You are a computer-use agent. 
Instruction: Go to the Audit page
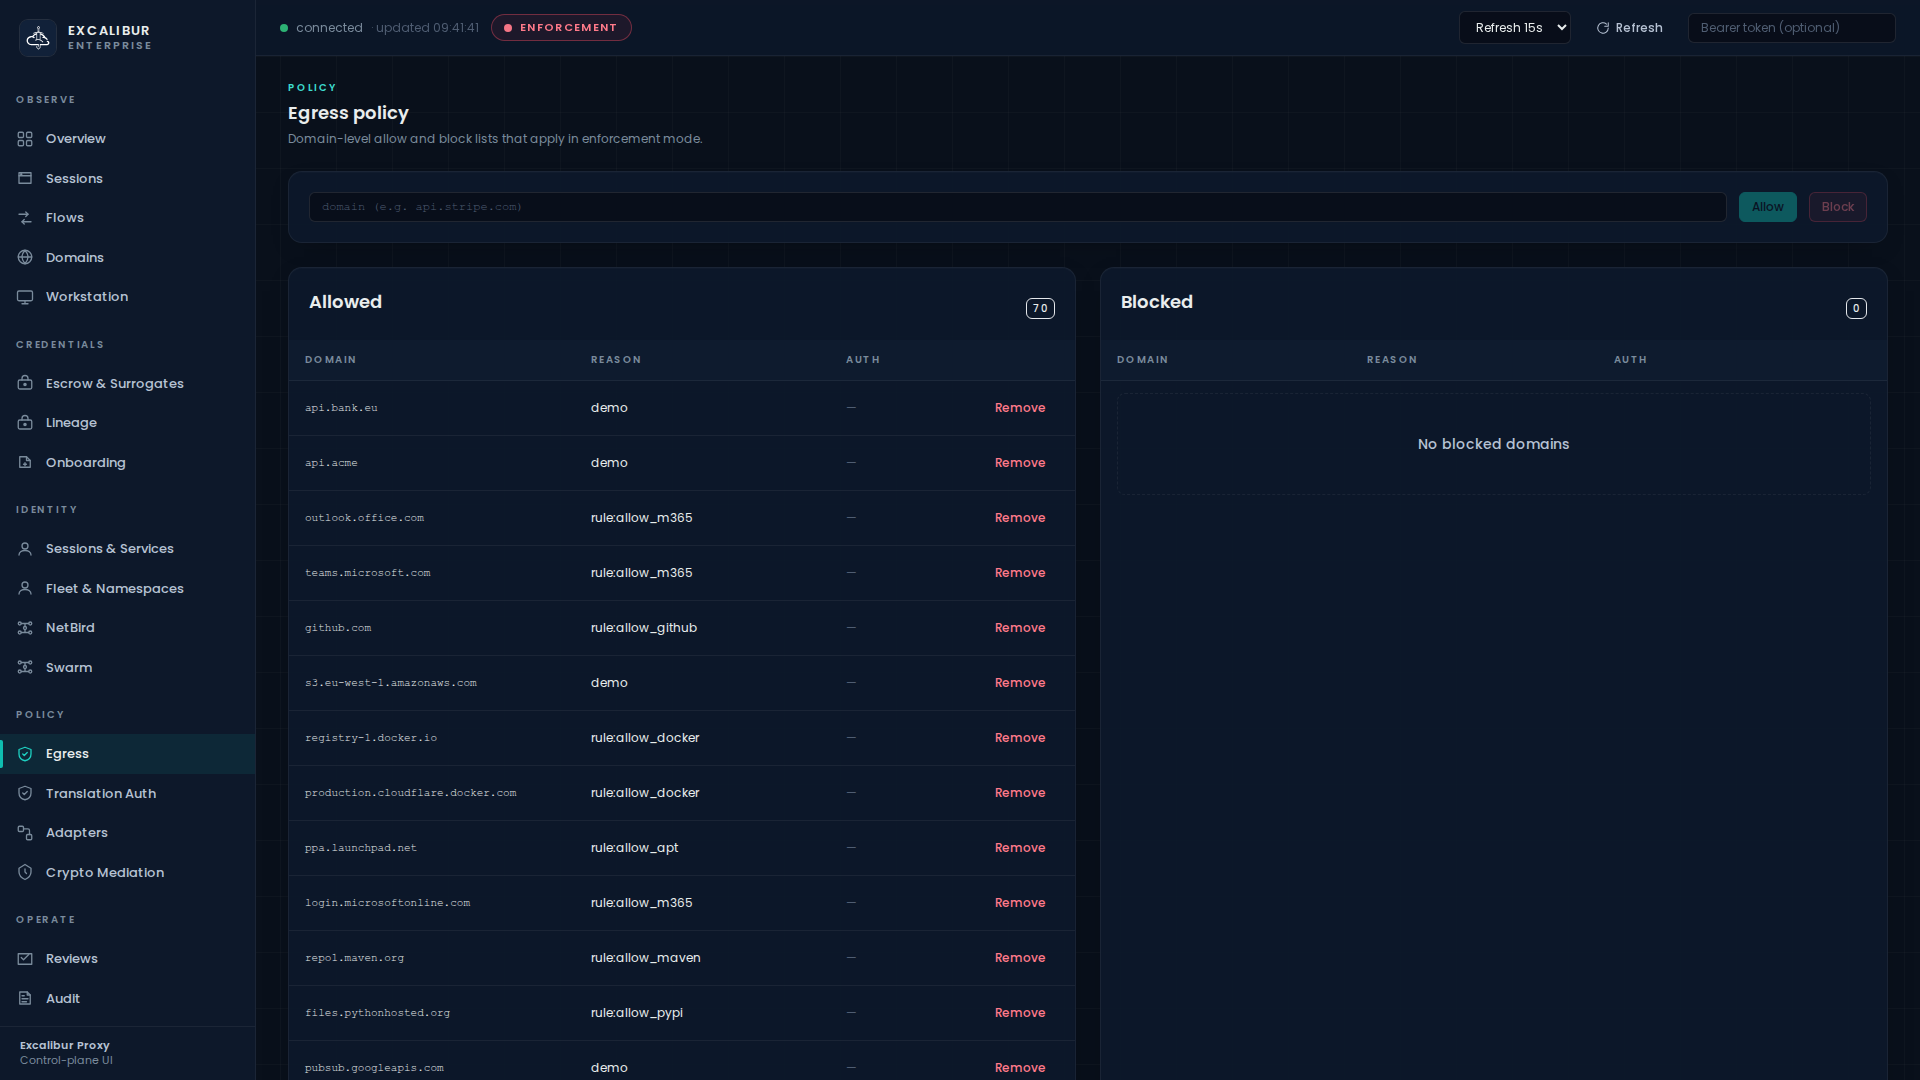pos(62,999)
